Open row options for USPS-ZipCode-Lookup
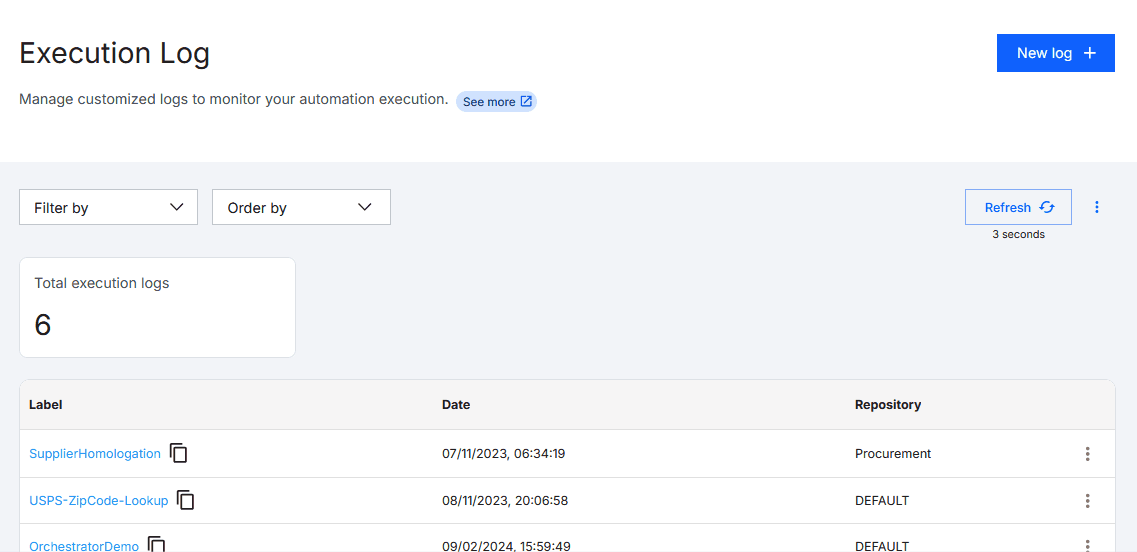The image size is (1137, 552). (x=1087, y=500)
